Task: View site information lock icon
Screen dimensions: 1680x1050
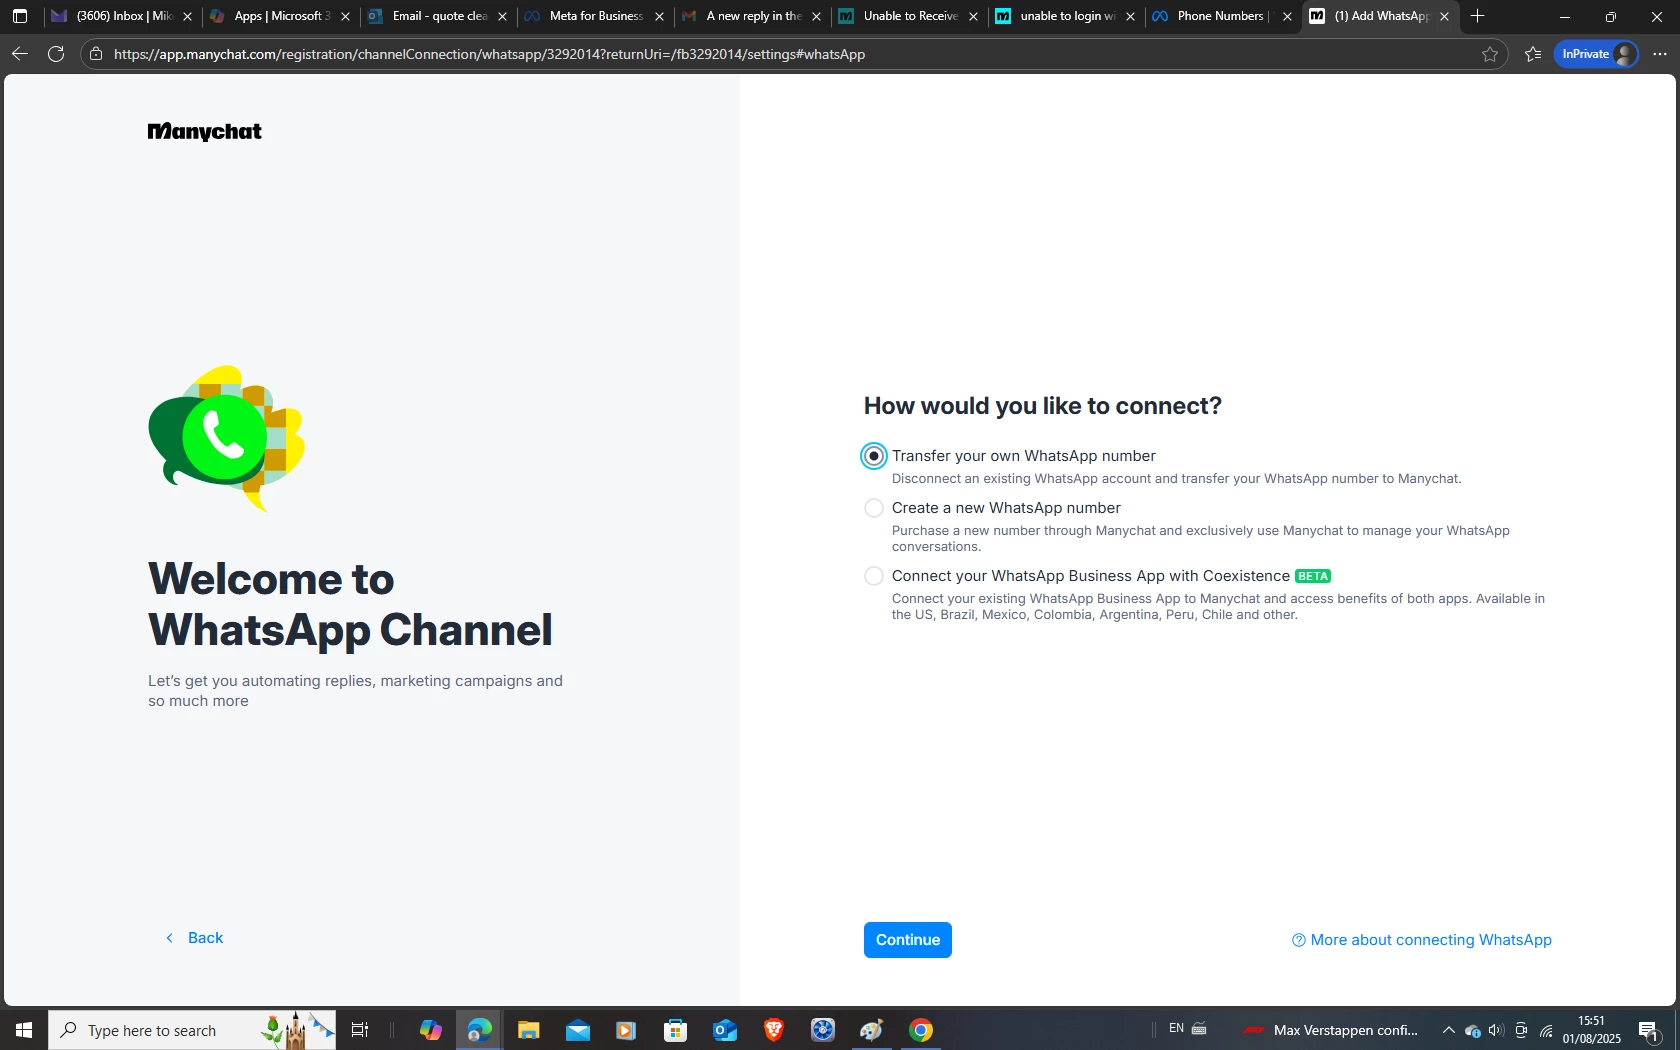Action: (96, 54)
